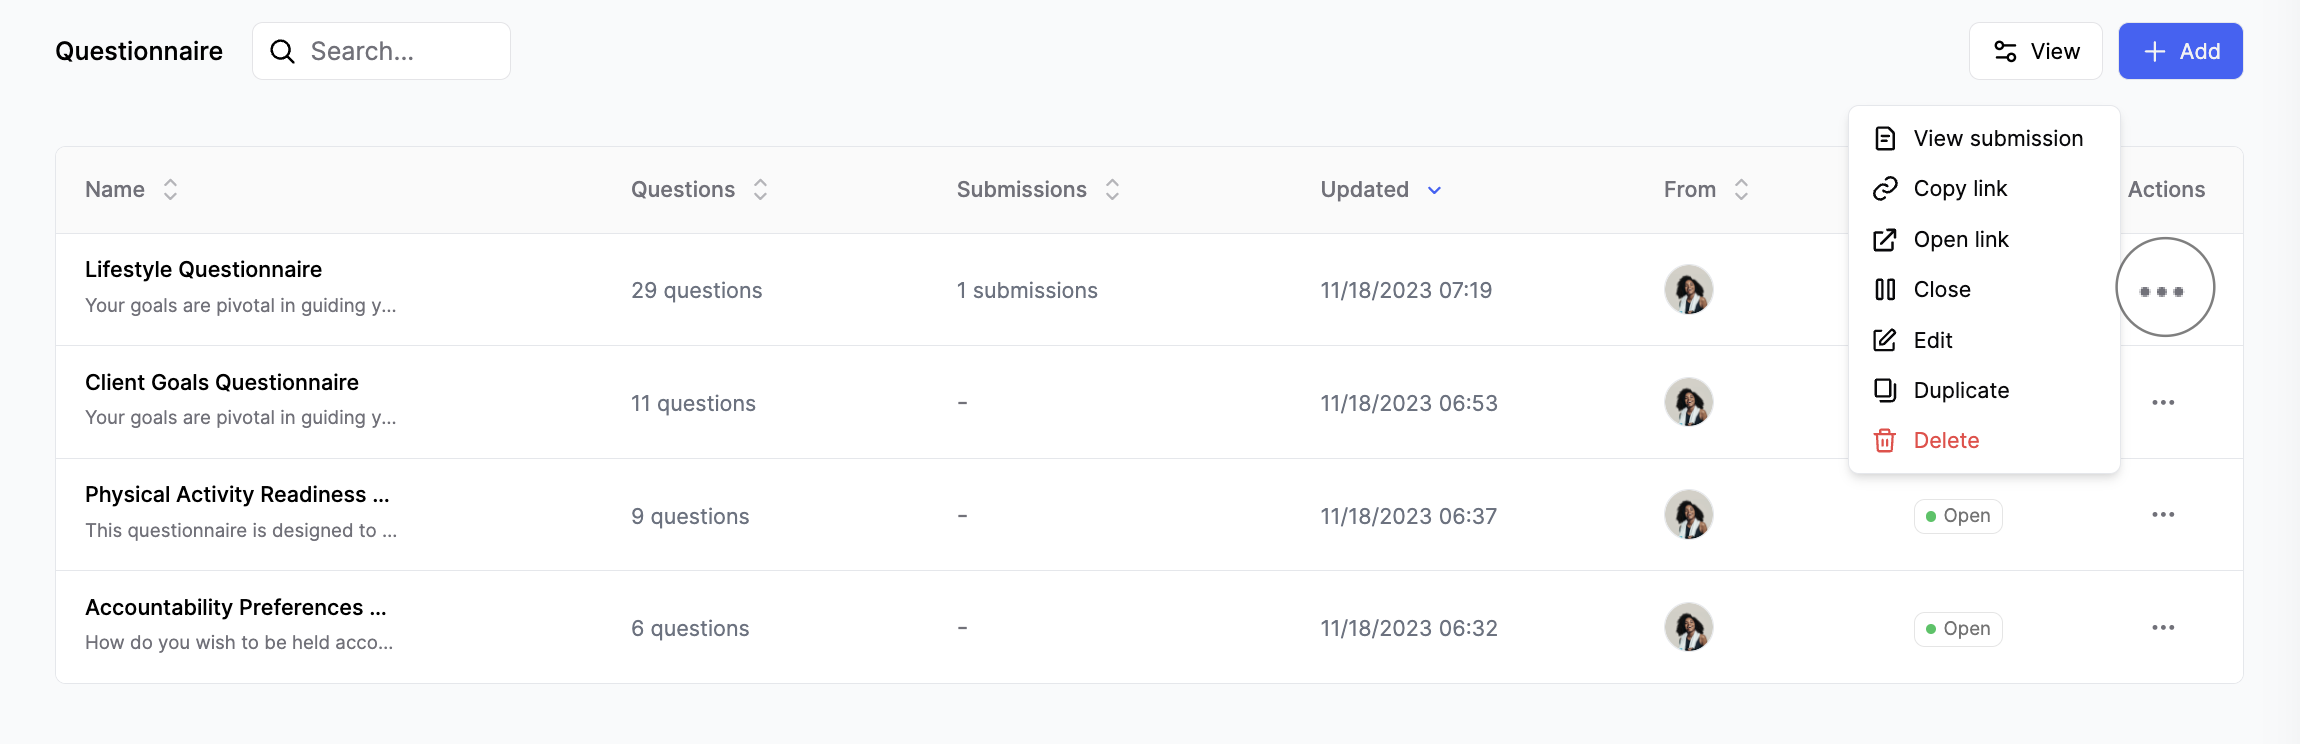Open the actions menu for Client Goals Questionnaire
Screen dimensions: 2300x744
coord(2163,402)
